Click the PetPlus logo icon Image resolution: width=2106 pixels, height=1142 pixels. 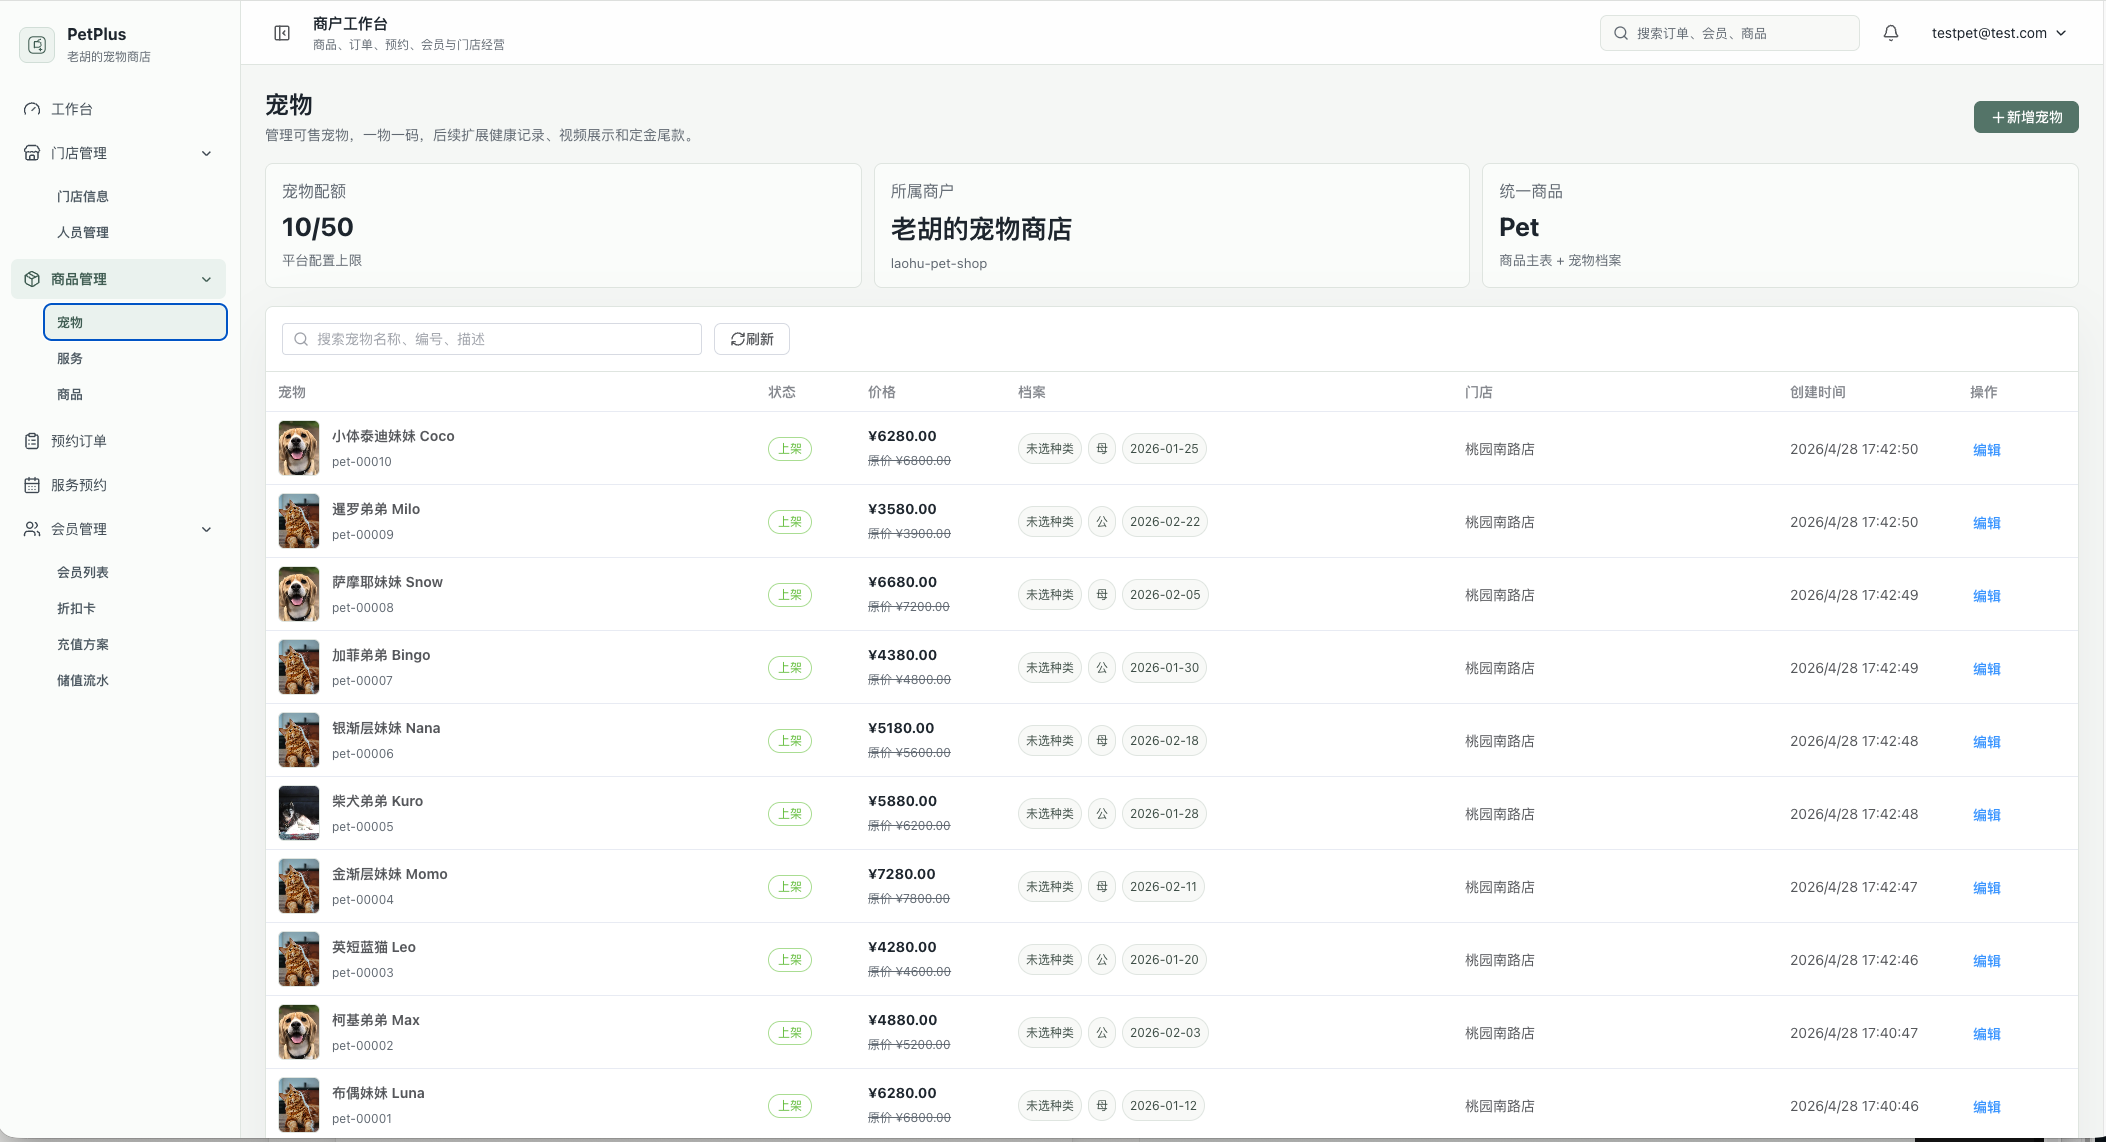coord(37,45)
